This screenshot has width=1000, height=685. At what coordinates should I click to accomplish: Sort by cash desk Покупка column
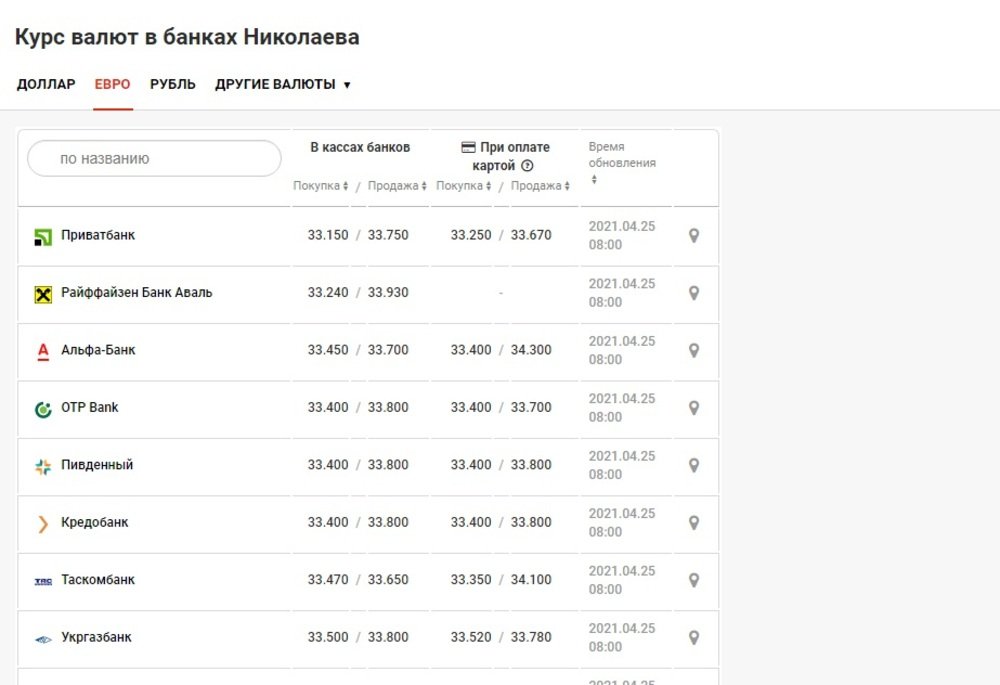(320, 186)
